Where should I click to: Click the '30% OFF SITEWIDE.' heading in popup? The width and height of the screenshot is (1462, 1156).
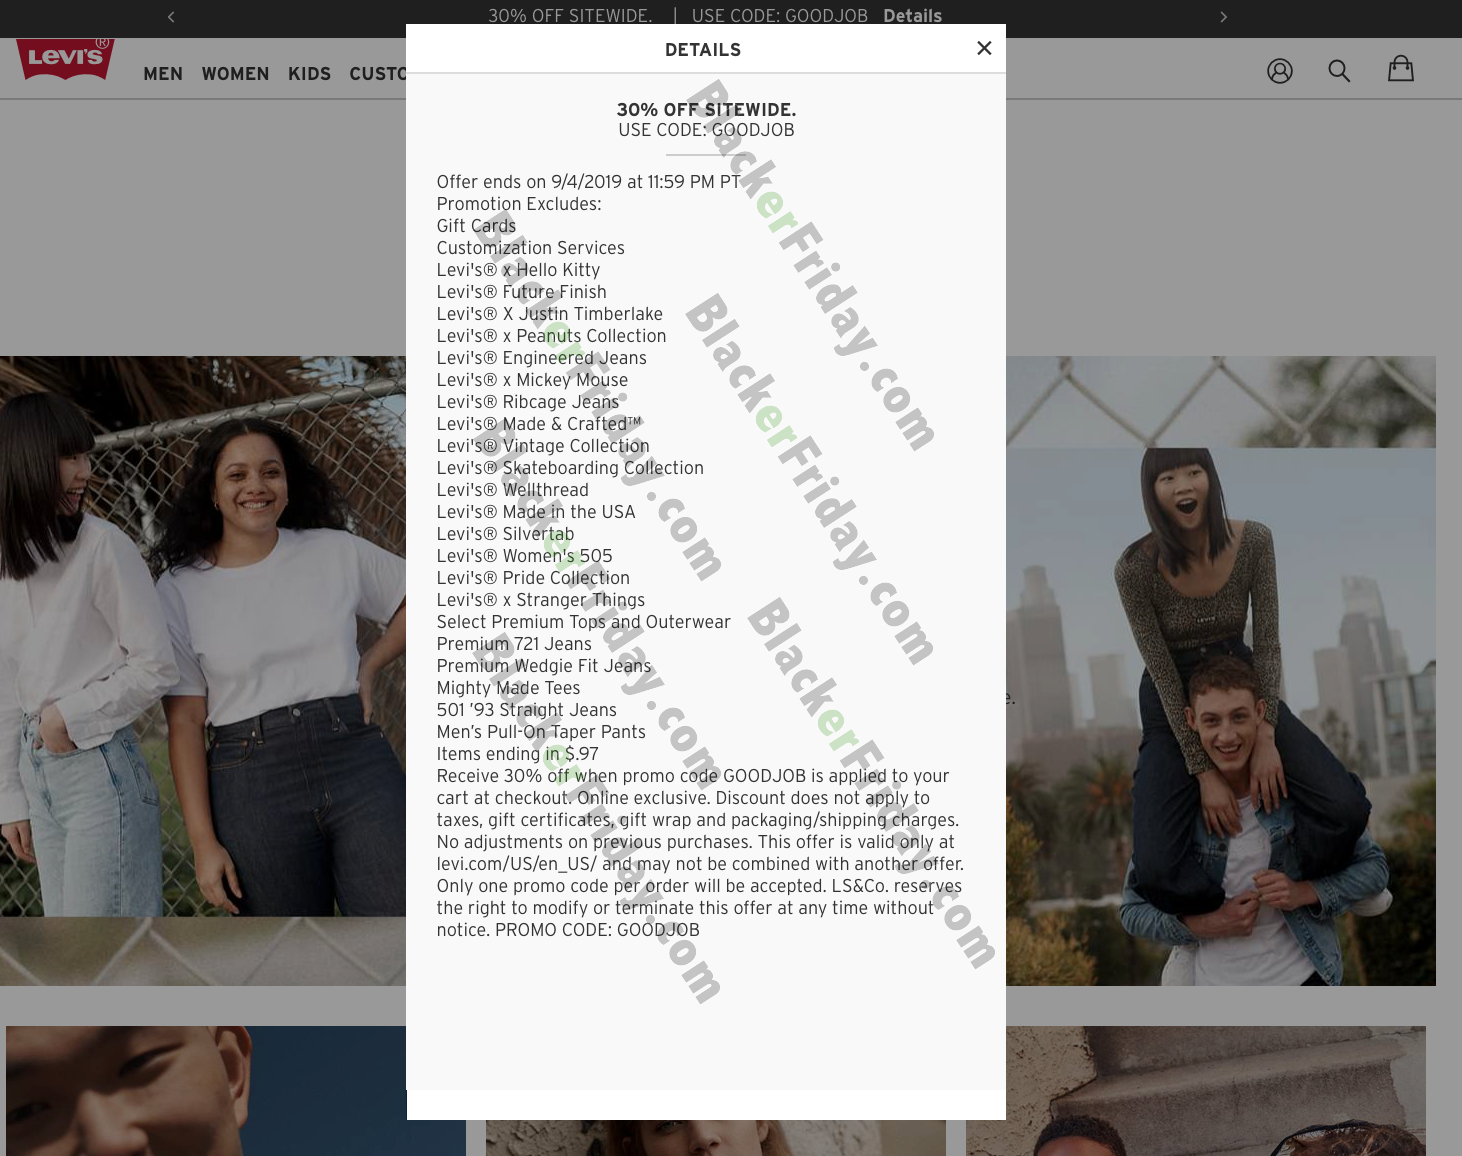[x=706, y=110]
